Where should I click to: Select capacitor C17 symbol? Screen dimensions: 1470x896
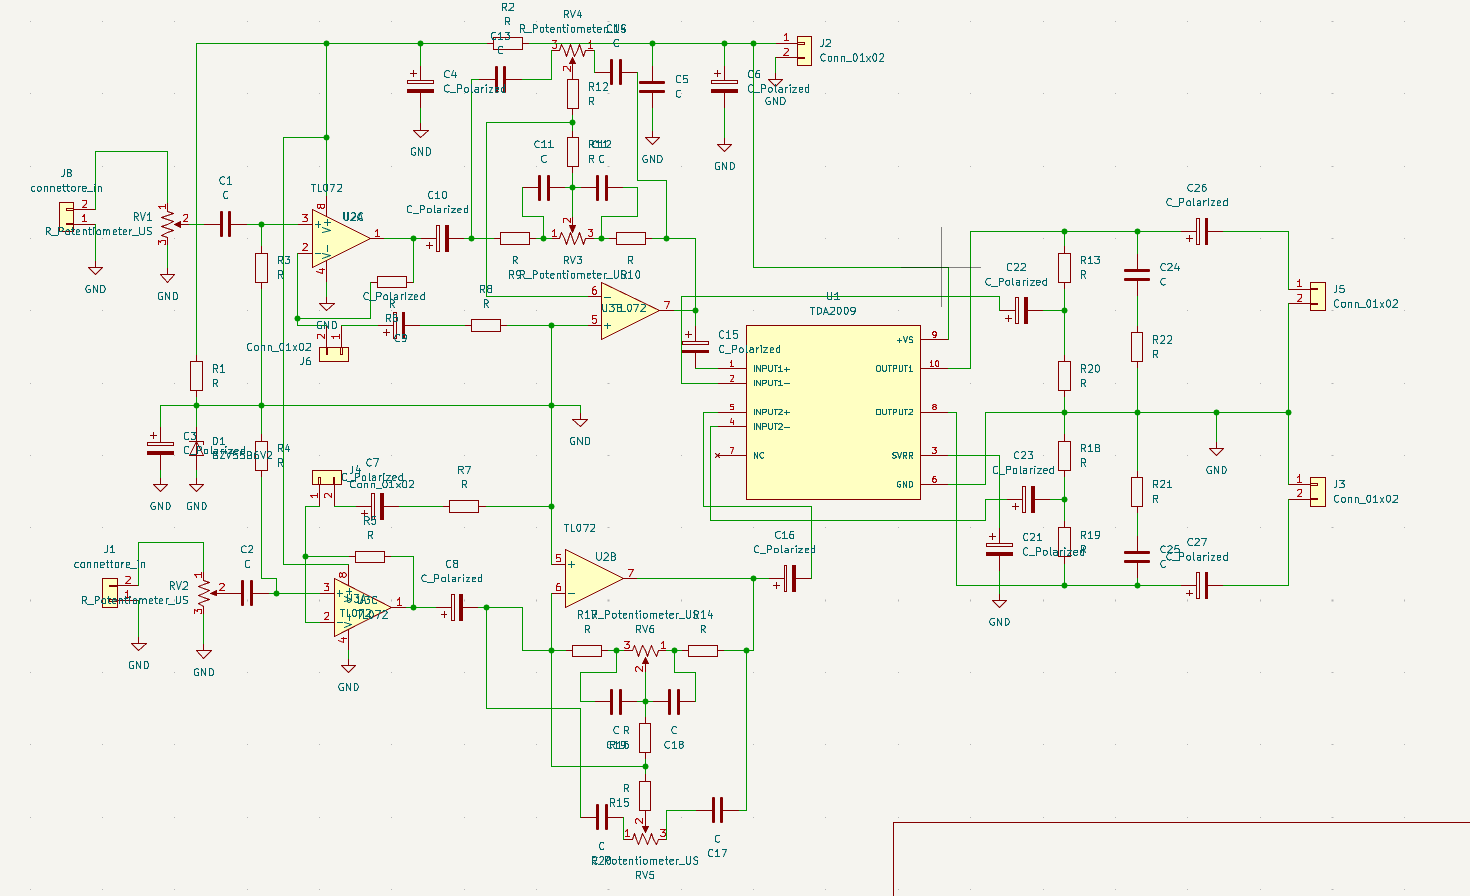point(717,809)
